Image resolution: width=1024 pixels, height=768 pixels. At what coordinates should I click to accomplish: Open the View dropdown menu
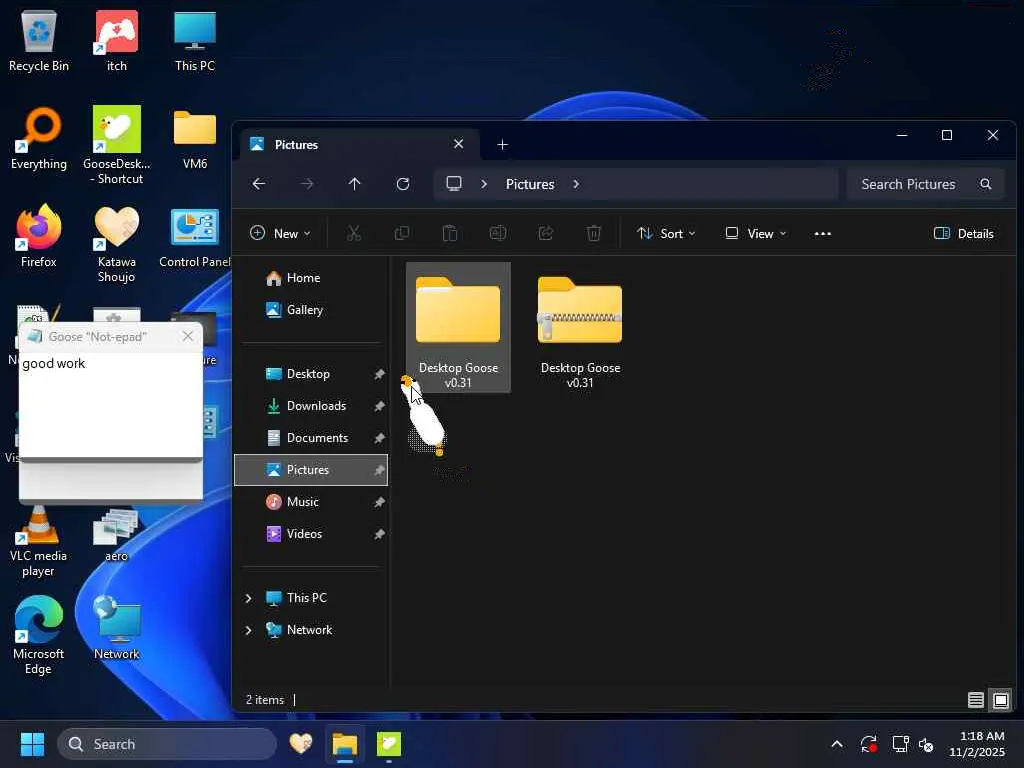click(x=756, y=233)
